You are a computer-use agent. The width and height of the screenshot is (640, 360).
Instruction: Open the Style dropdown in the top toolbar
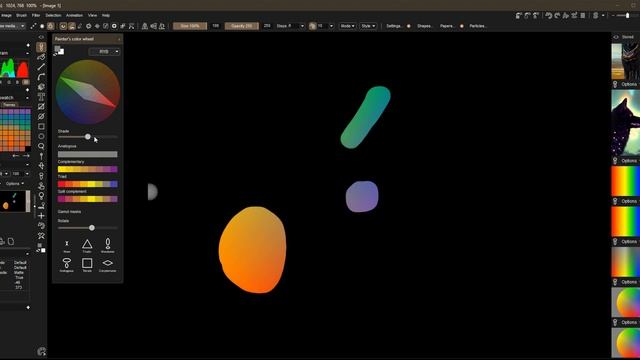pos(368,26)
